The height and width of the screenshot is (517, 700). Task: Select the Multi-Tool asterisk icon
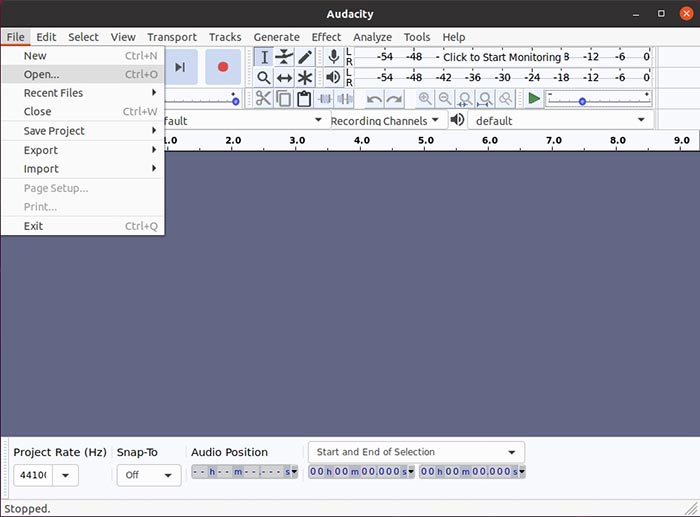click(305, 78)
